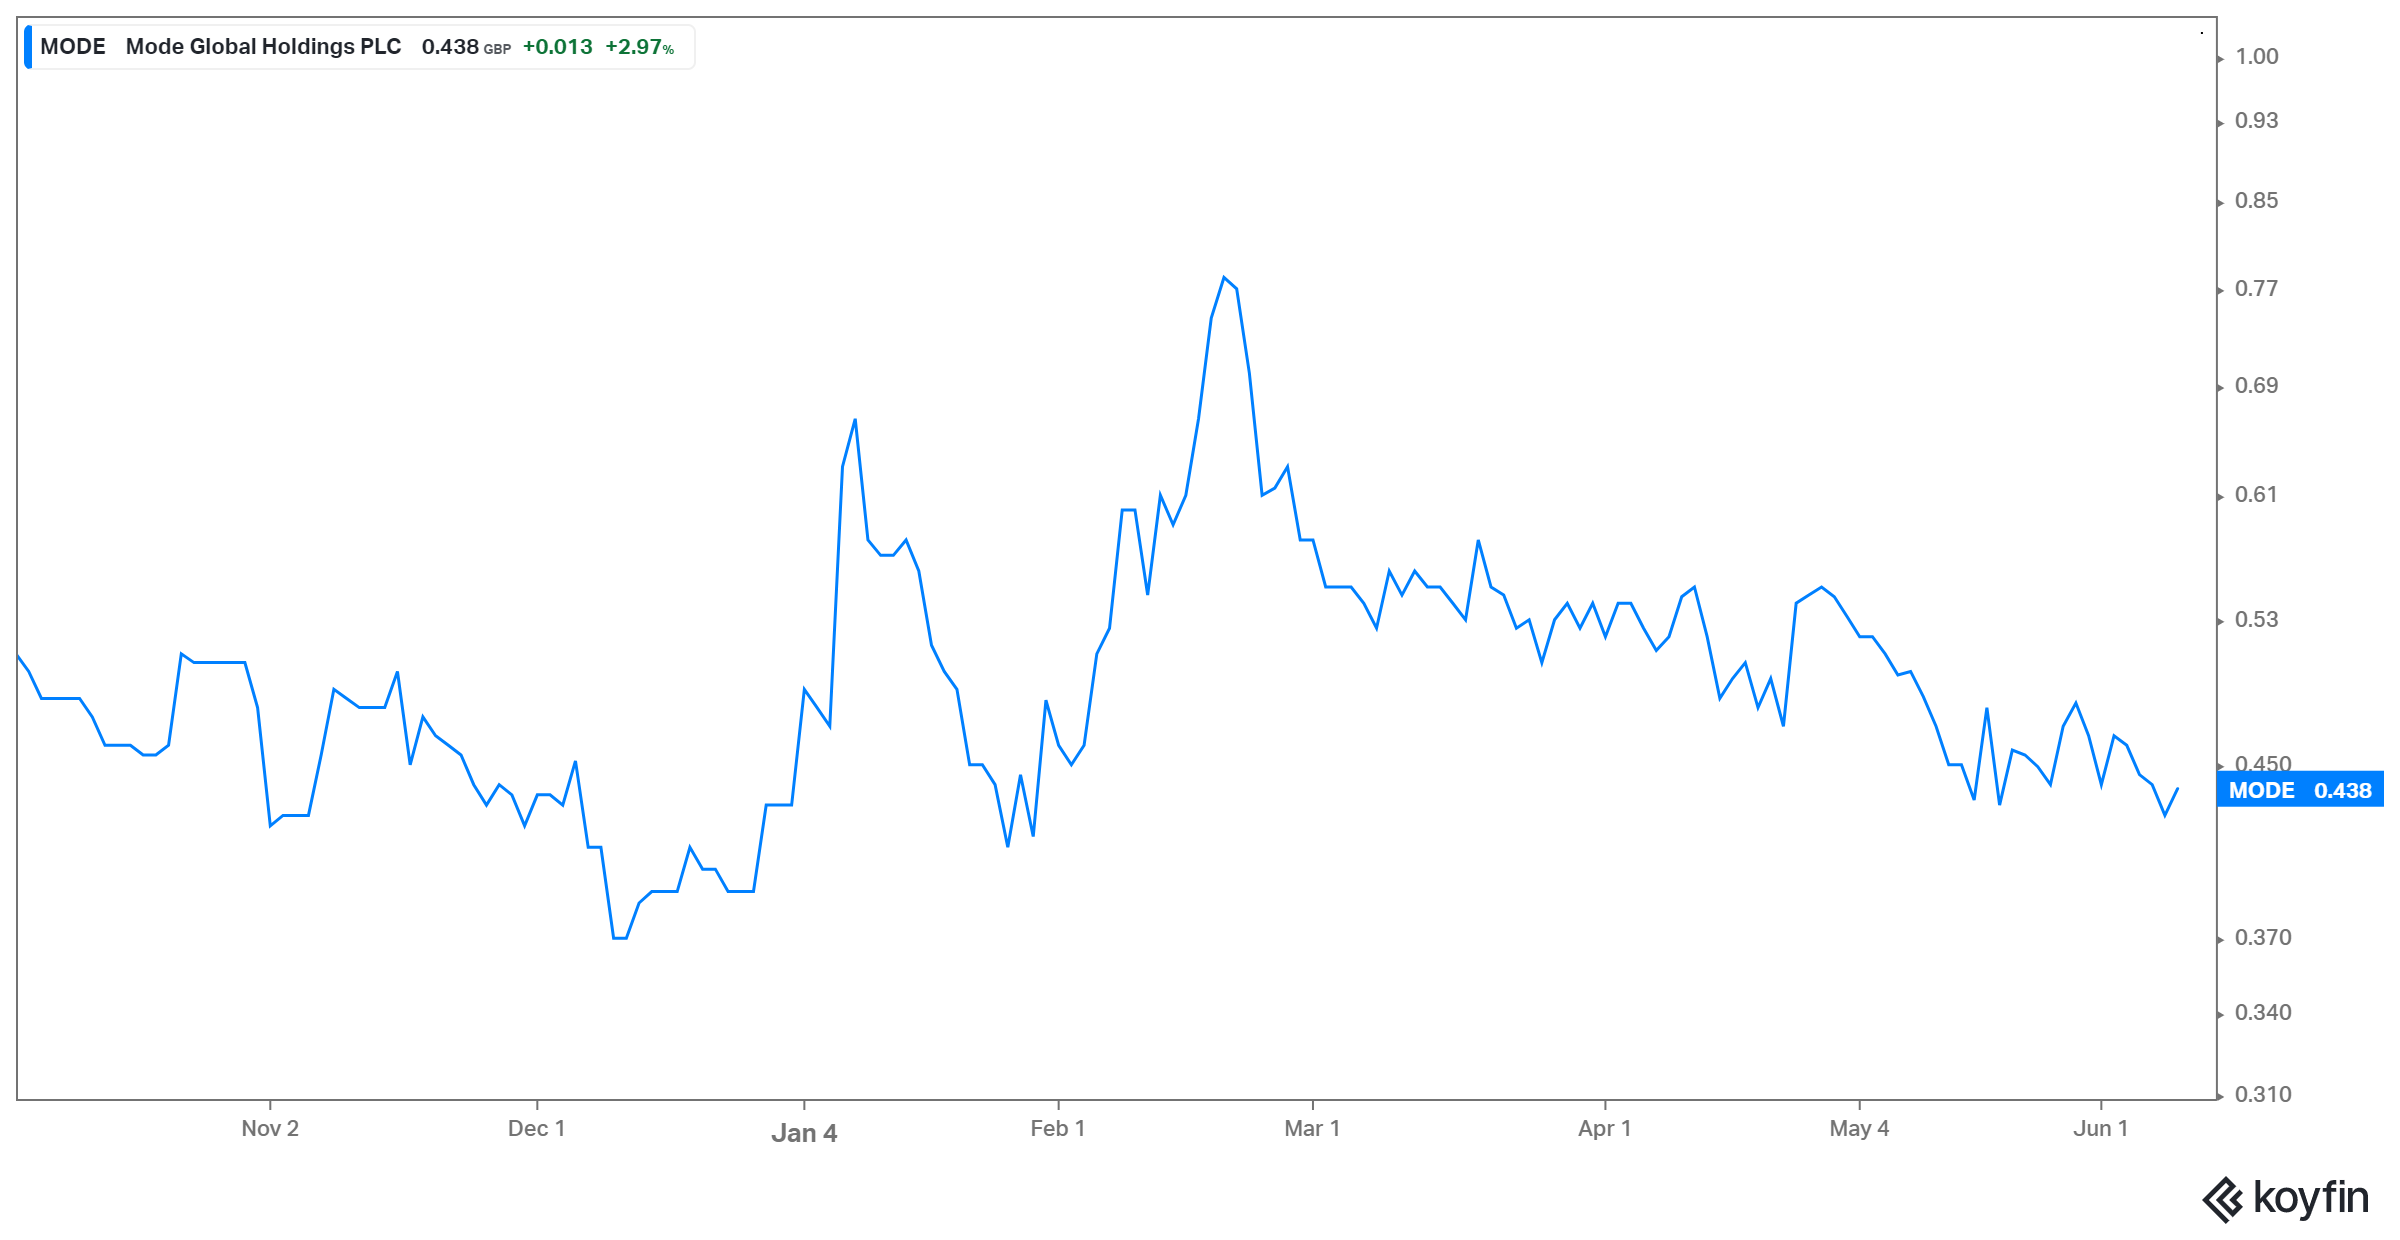Click the blue MODE 0.438 price tag
This screenshot has width=2400, height=1240.
pyautogui.click(x=2300, y=790)
